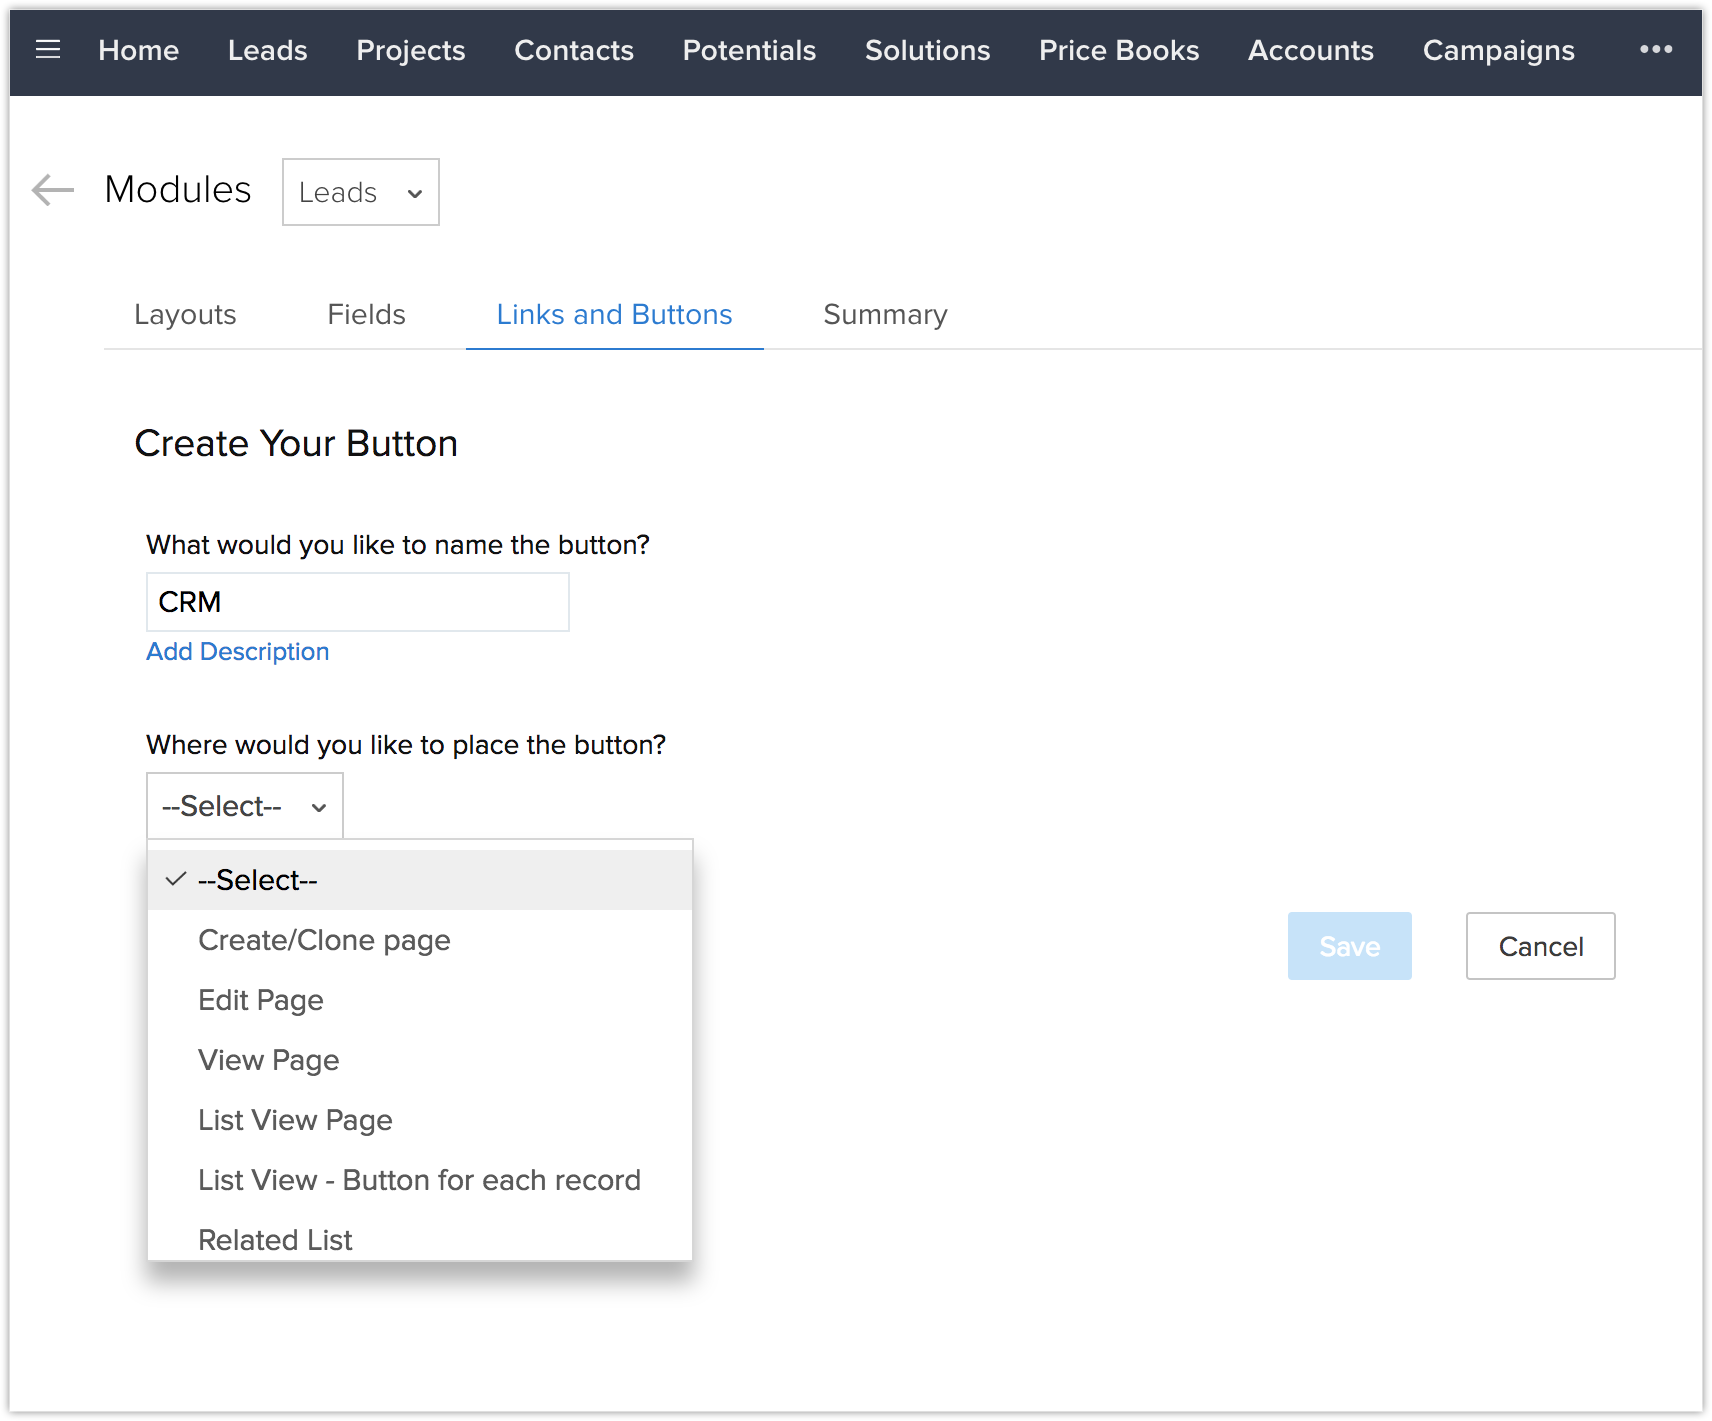1712x1421 pixels.
Task: Pick Related List from dropdown
Action: click(x=275, y=1239)
